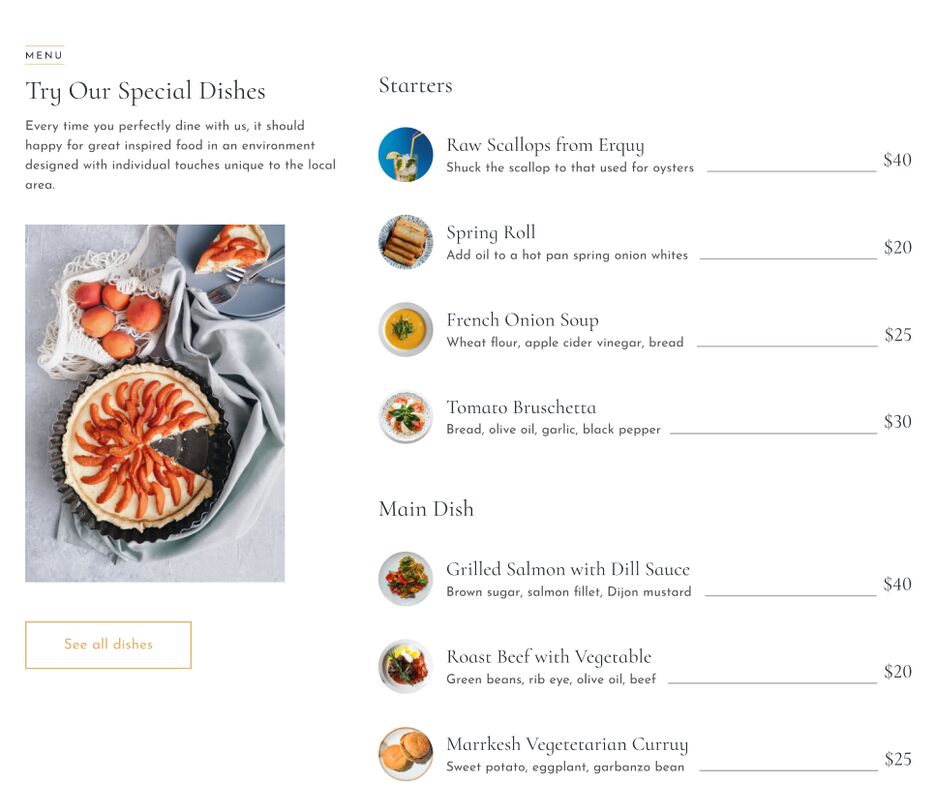
Task: Open Grilled Salmon with Dill Sauce title
Action: (568, 569)
